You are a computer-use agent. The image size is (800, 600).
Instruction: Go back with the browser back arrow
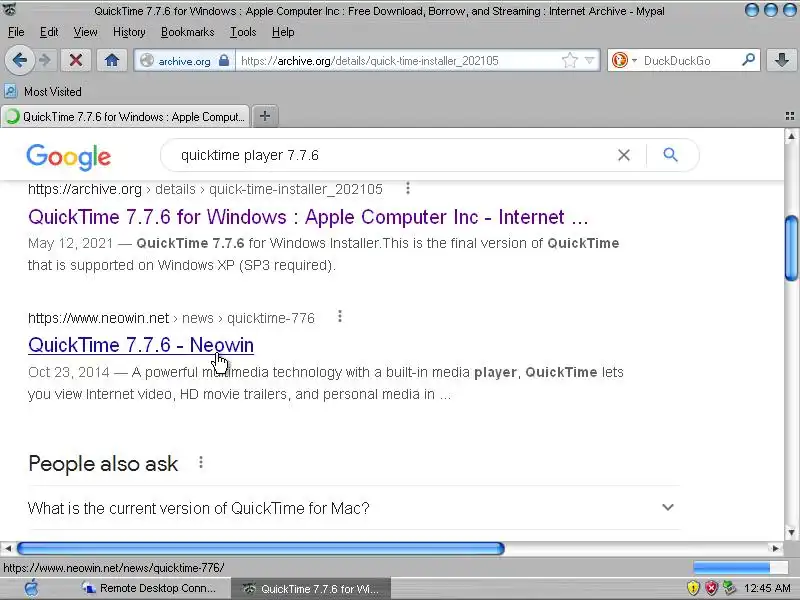point(19,60)
